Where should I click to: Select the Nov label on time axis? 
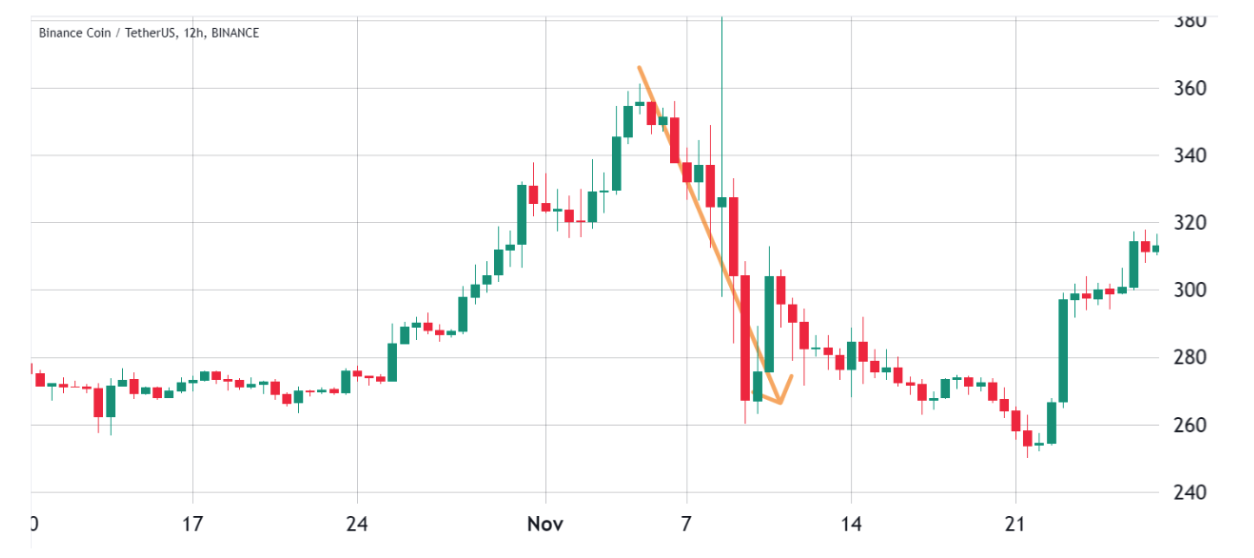pyautogui.click(x=546, y=523)
